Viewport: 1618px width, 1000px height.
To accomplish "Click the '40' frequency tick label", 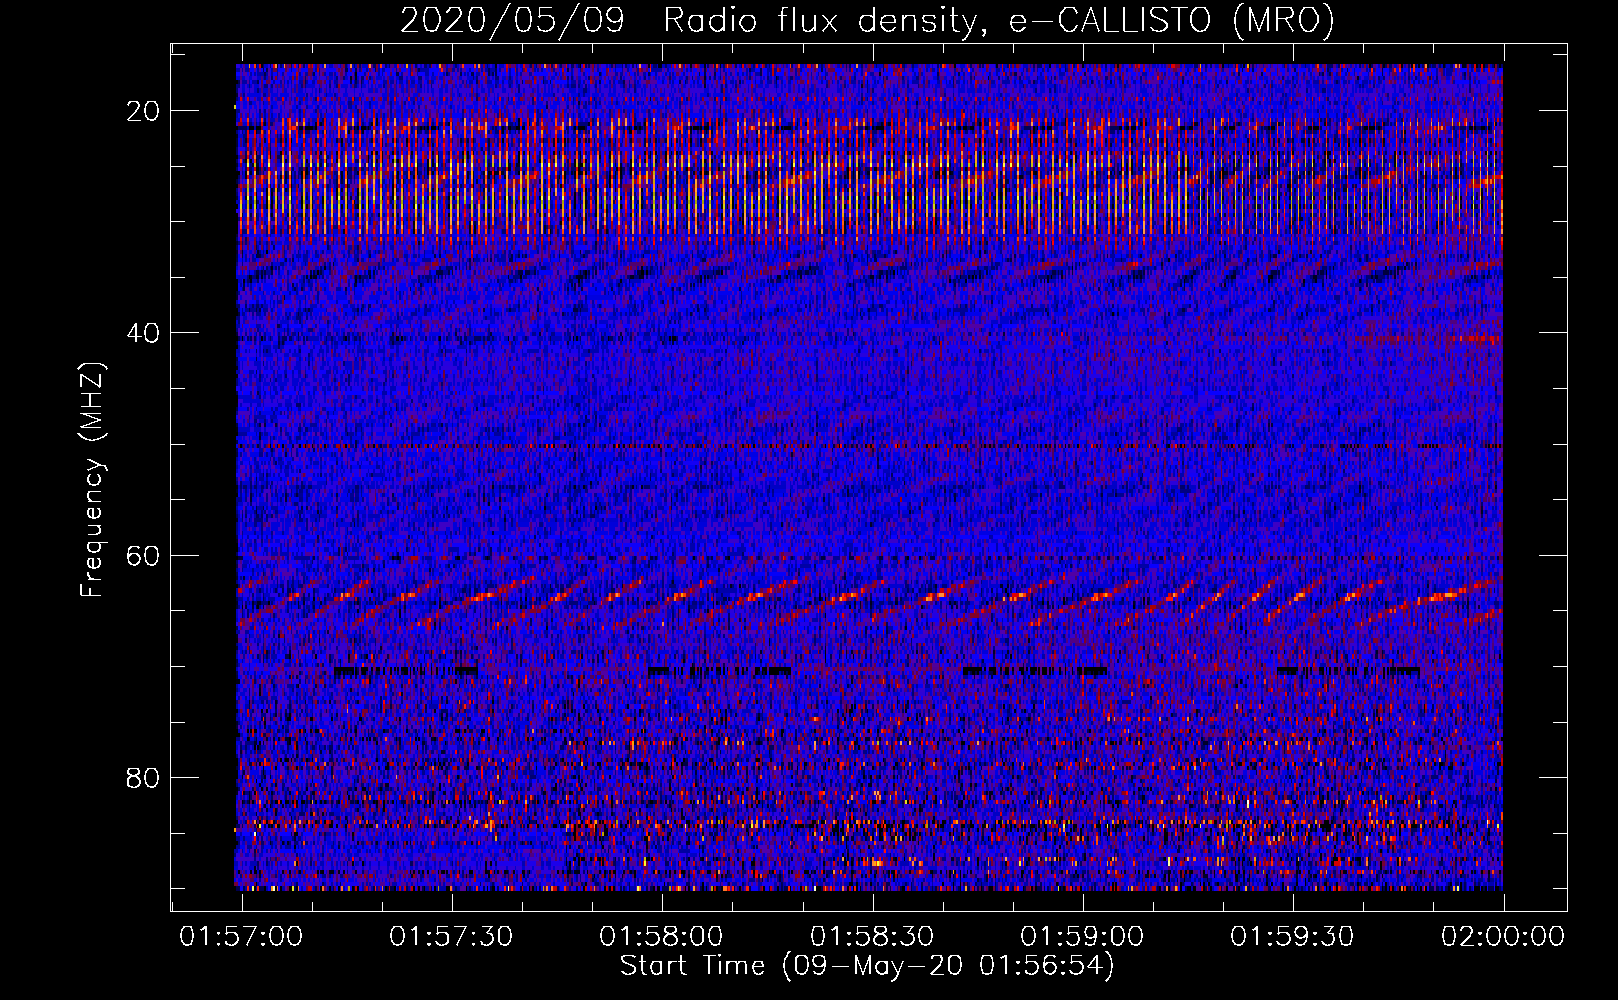I will click(144, 333).
